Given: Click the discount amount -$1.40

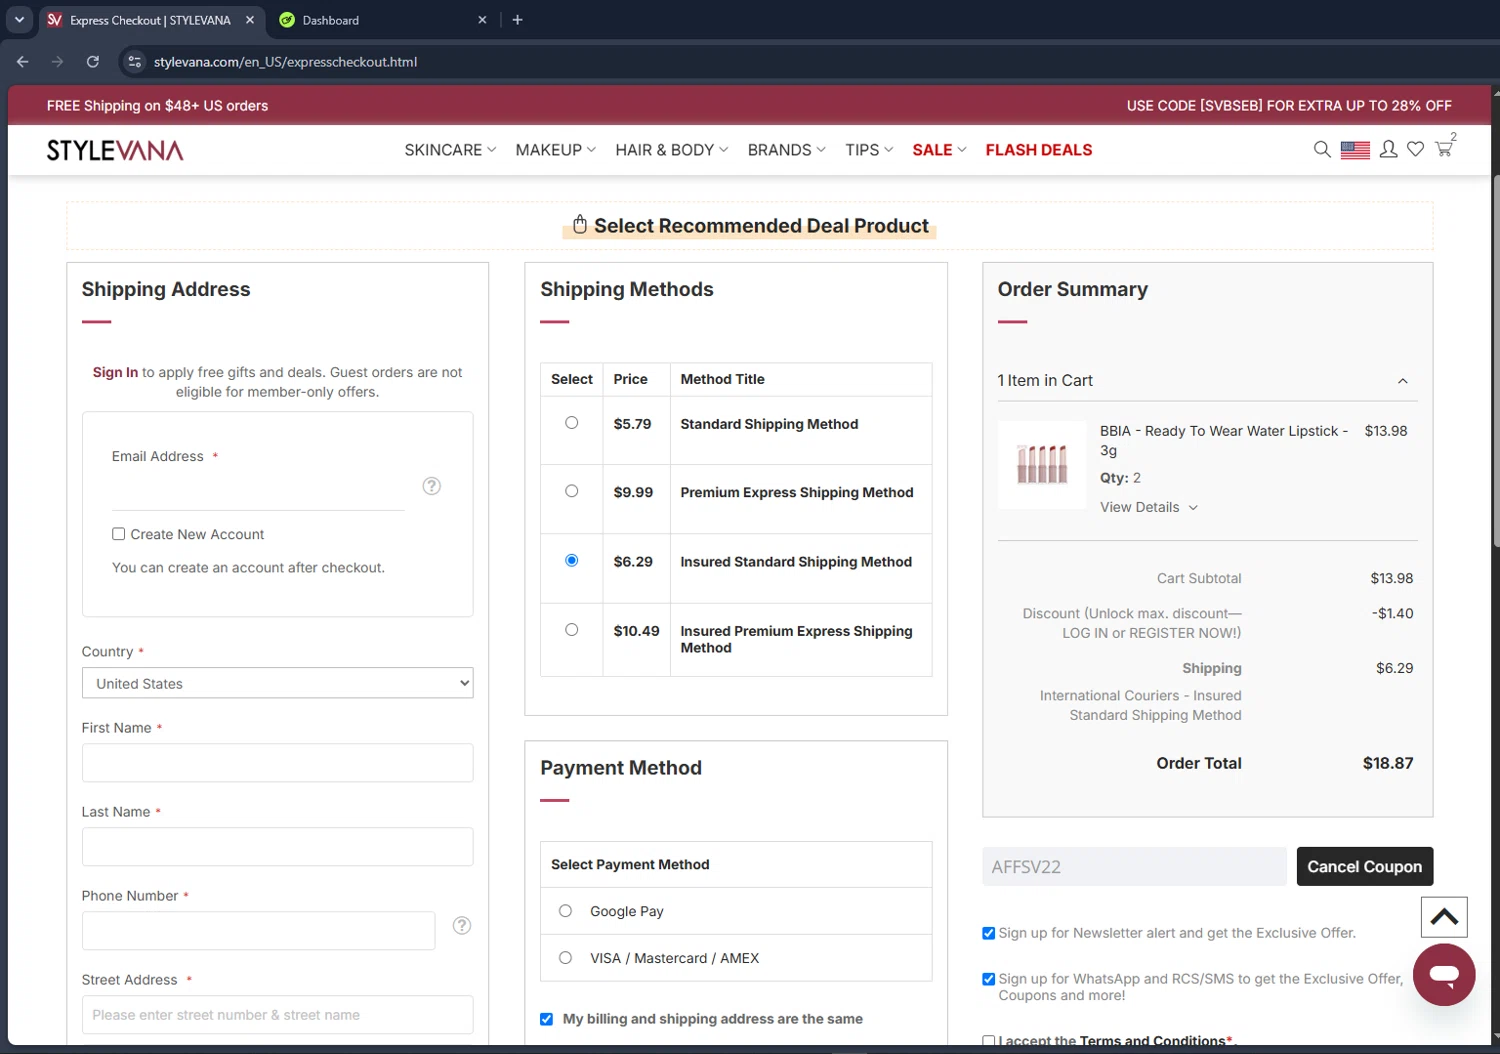Looking at the screenshot, I should (x=1392, y=614).
